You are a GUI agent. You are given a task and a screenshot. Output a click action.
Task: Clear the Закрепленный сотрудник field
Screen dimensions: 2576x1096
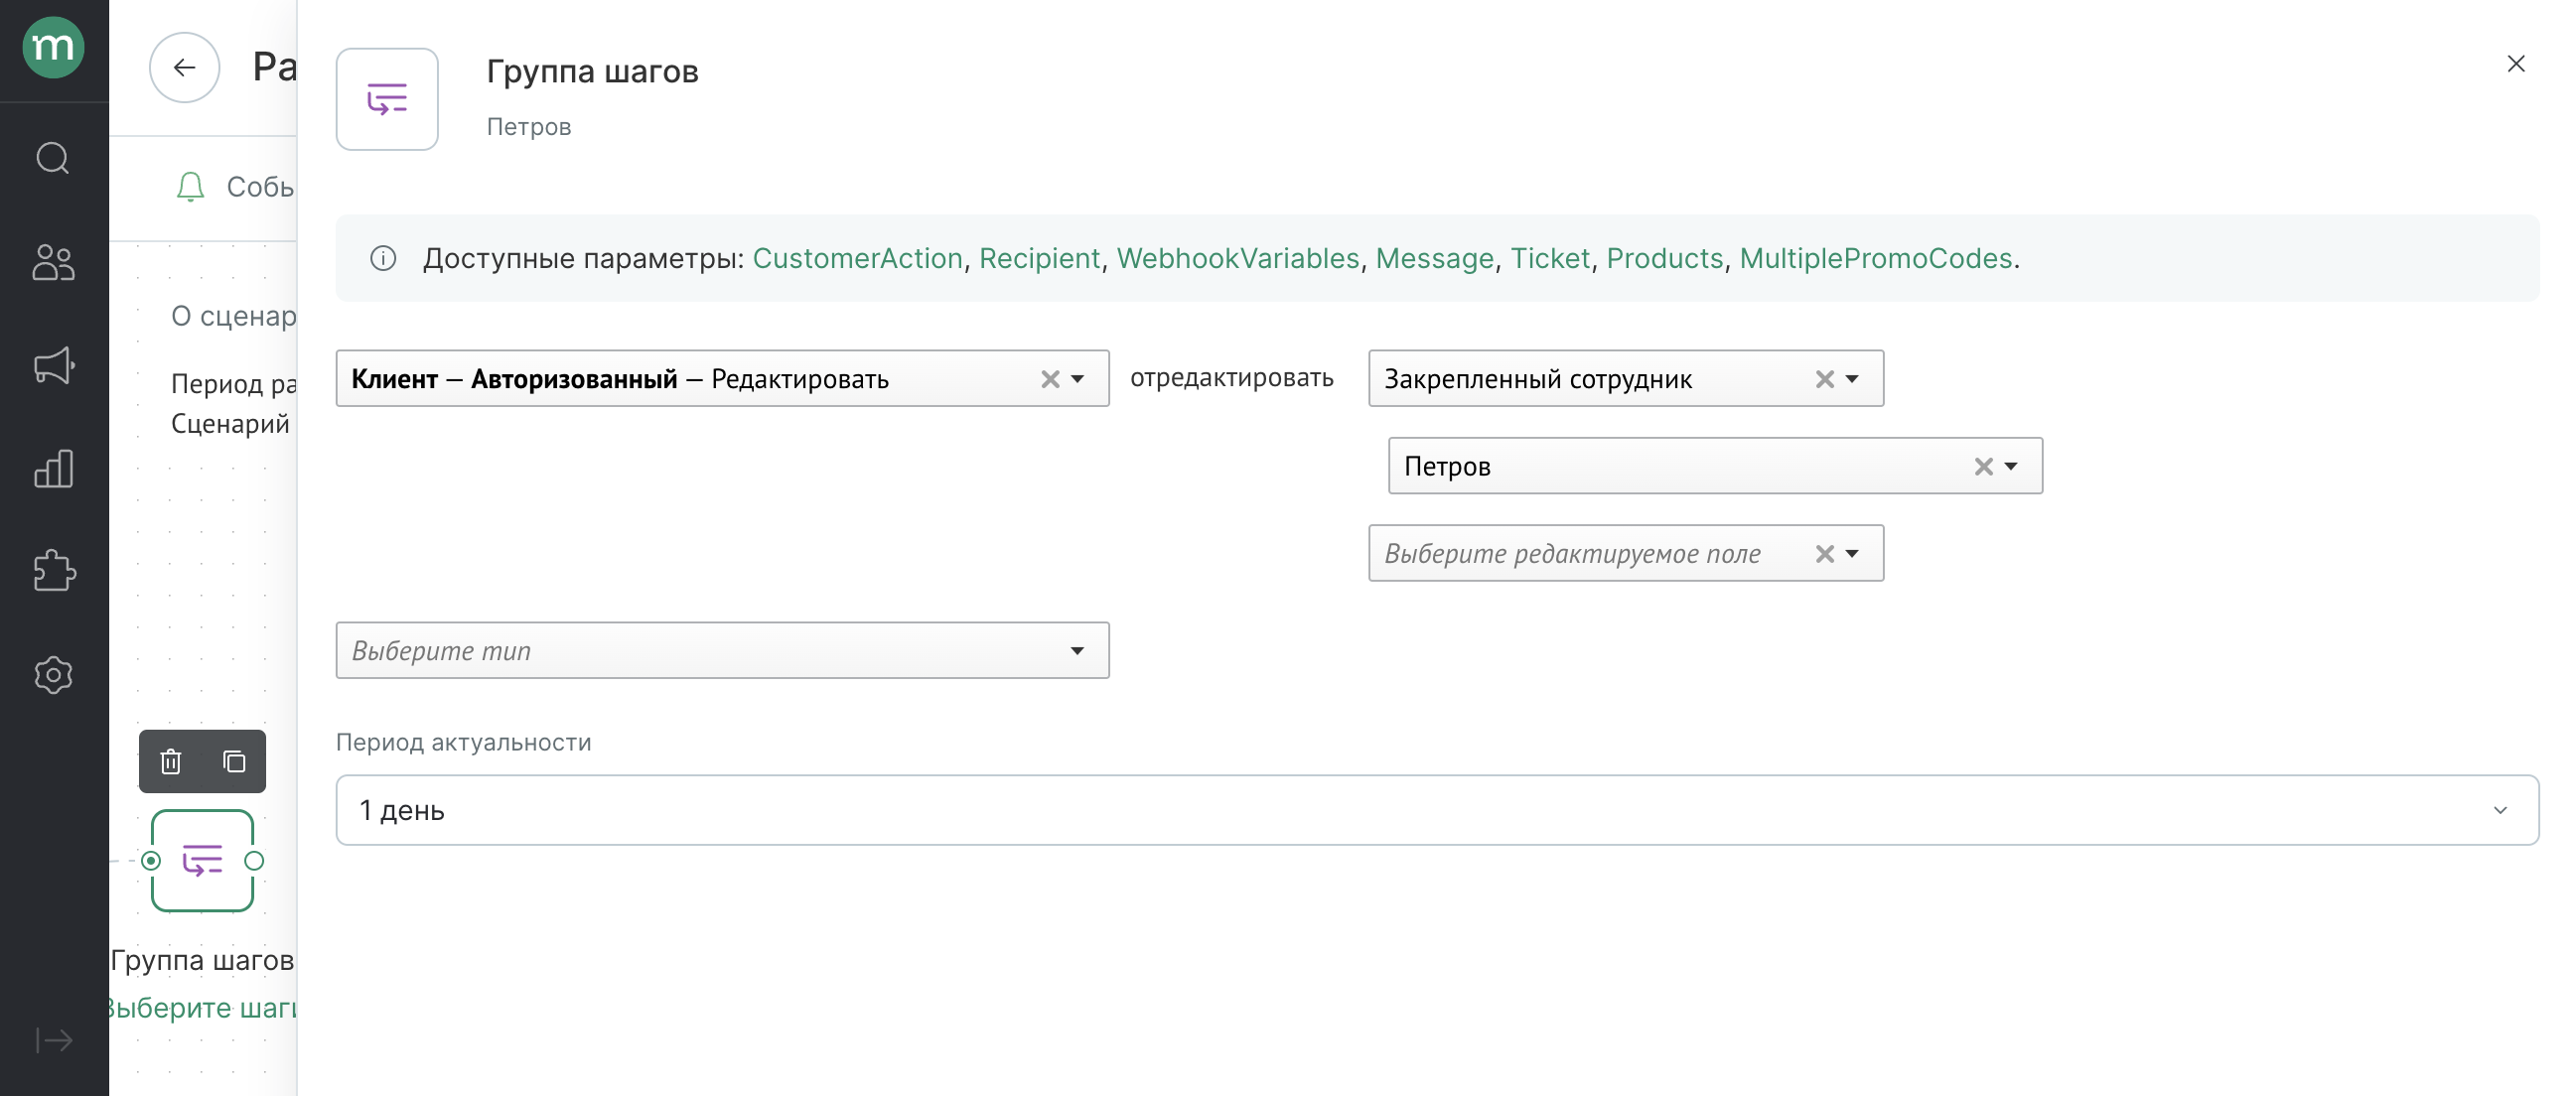pos(1824,379)
